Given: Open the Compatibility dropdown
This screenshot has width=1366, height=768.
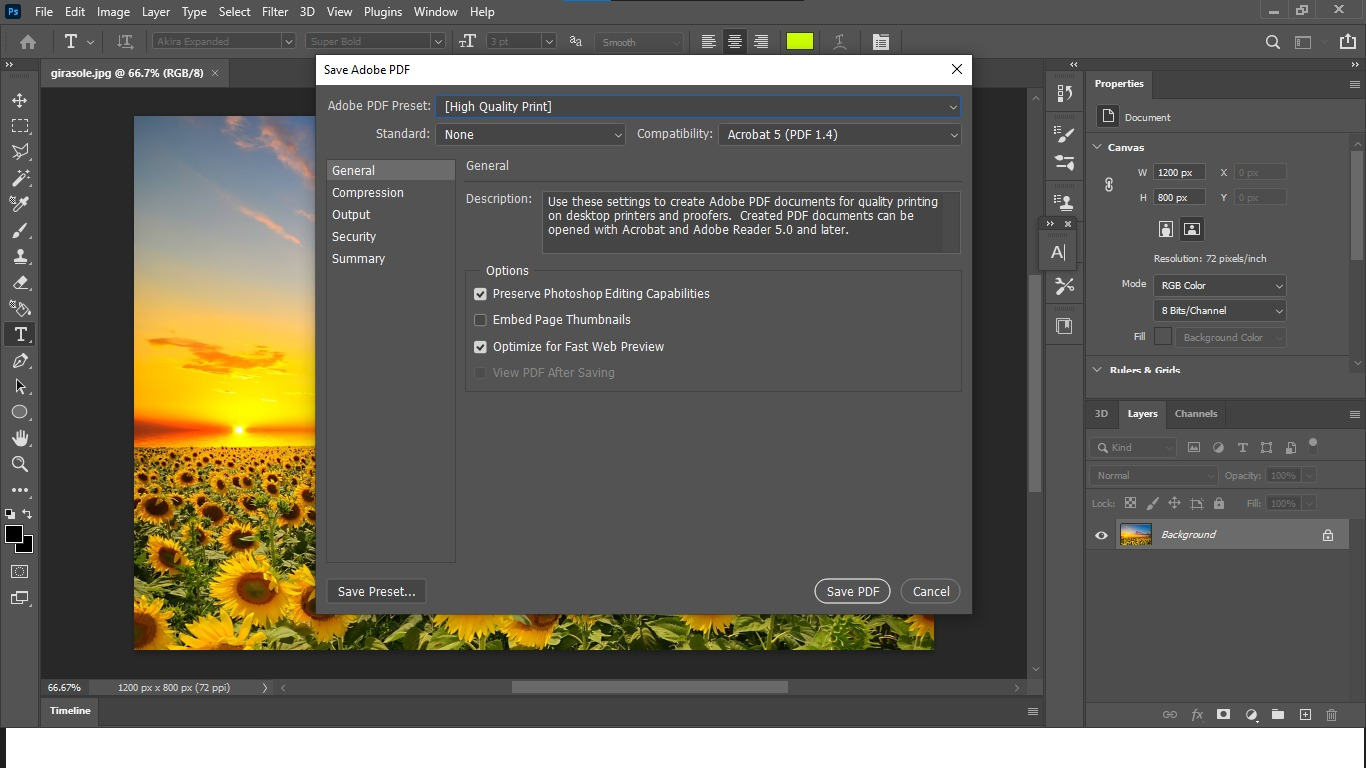Looking at the screenshot, I should coord(952,134).
